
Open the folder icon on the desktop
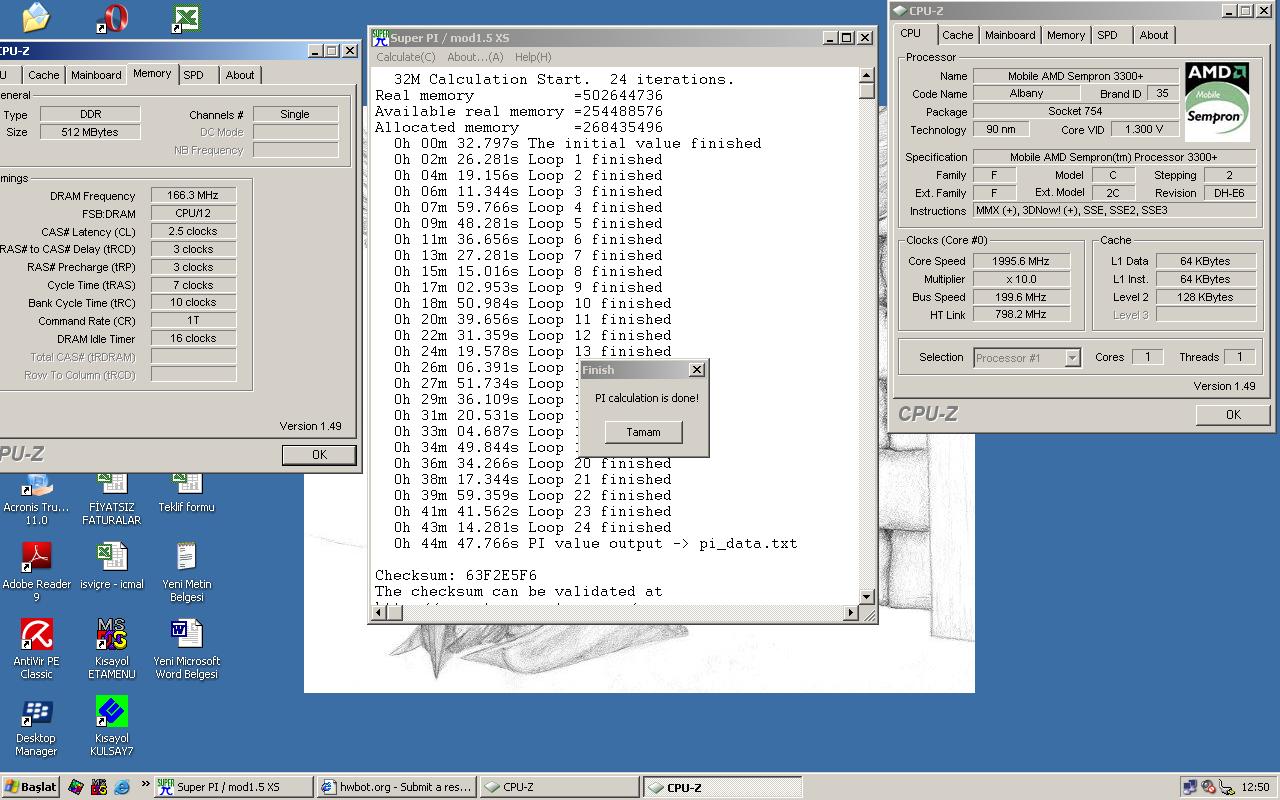(36, 17)
